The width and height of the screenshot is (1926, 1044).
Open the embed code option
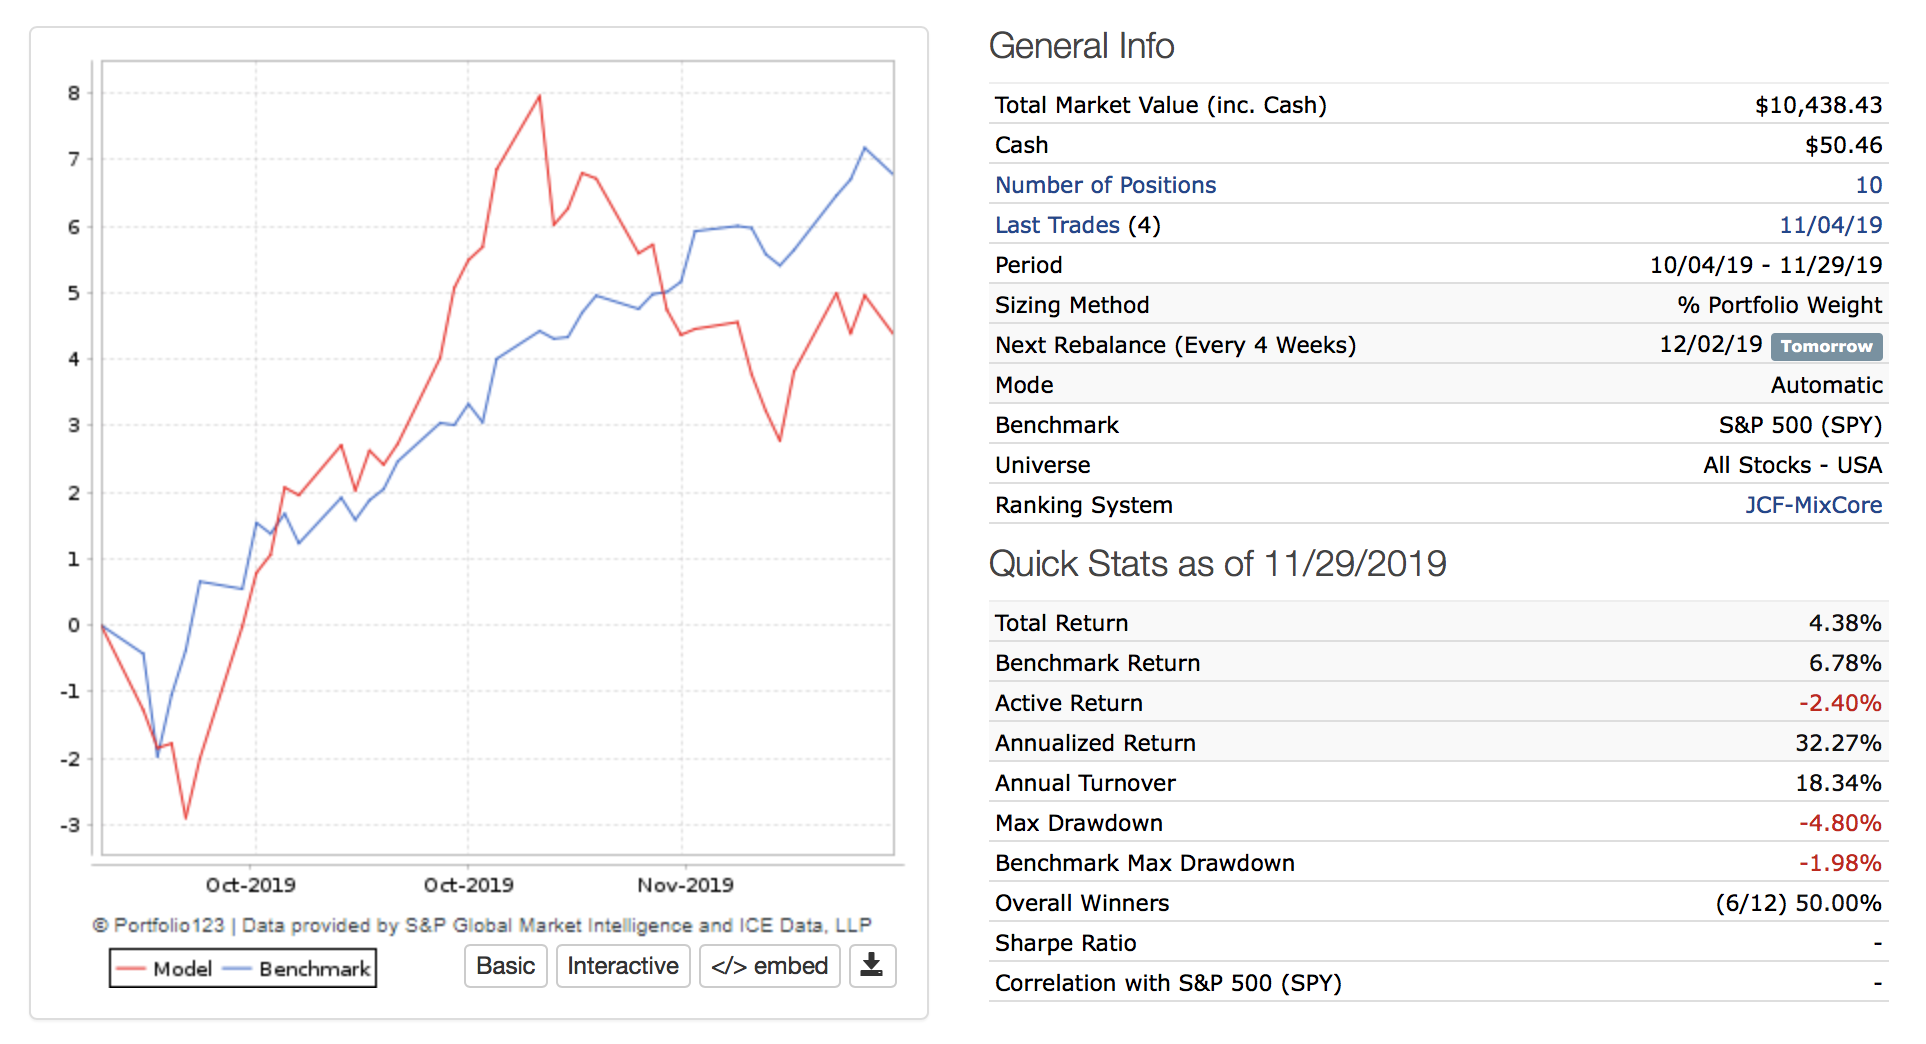click(x=769, y=966)
